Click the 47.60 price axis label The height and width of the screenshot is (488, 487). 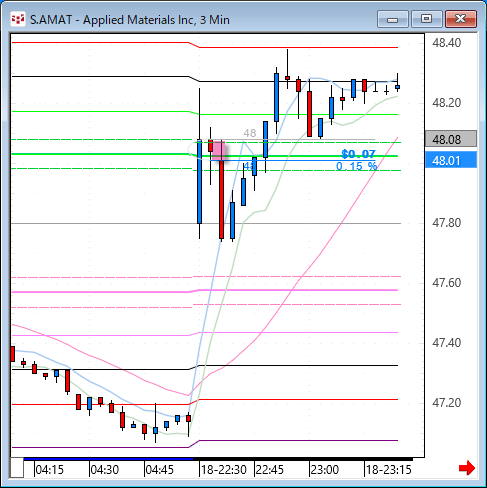click(x=447, y=283)
